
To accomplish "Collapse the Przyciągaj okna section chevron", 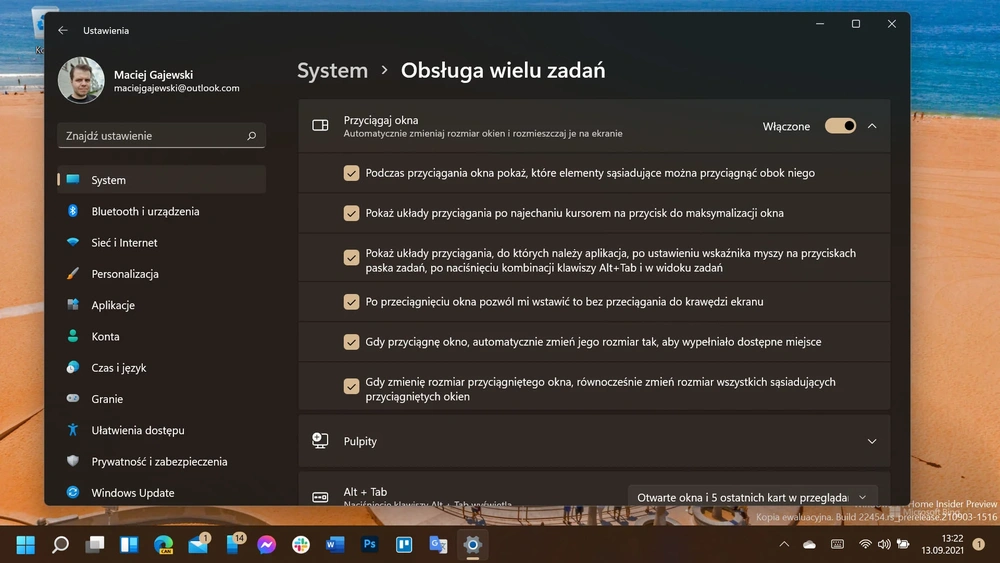I will tap(872, 126).
